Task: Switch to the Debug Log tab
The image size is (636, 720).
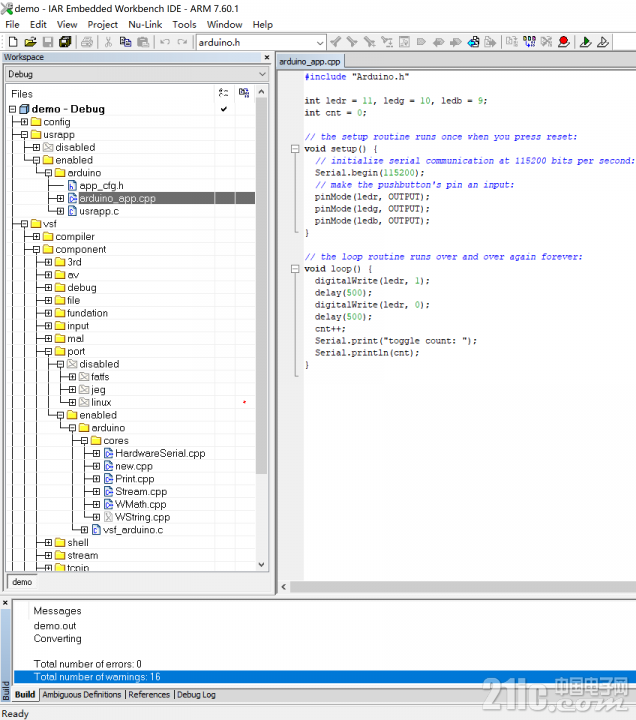Action: coord(196,695)
